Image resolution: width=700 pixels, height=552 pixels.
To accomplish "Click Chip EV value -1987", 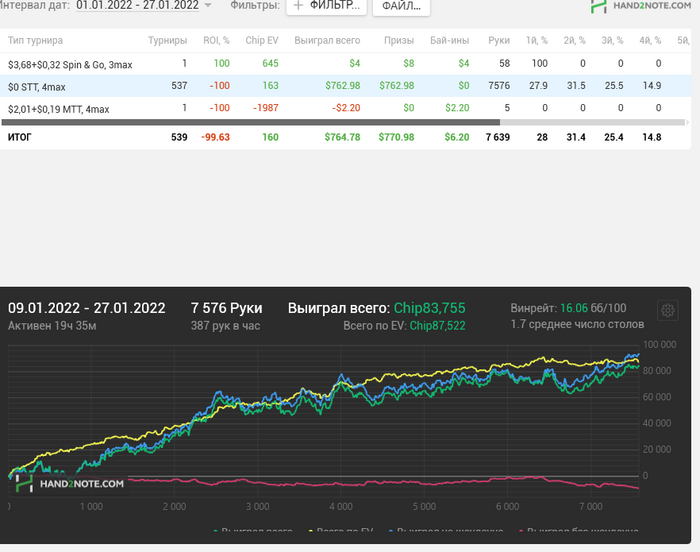I will coord(265,108).
